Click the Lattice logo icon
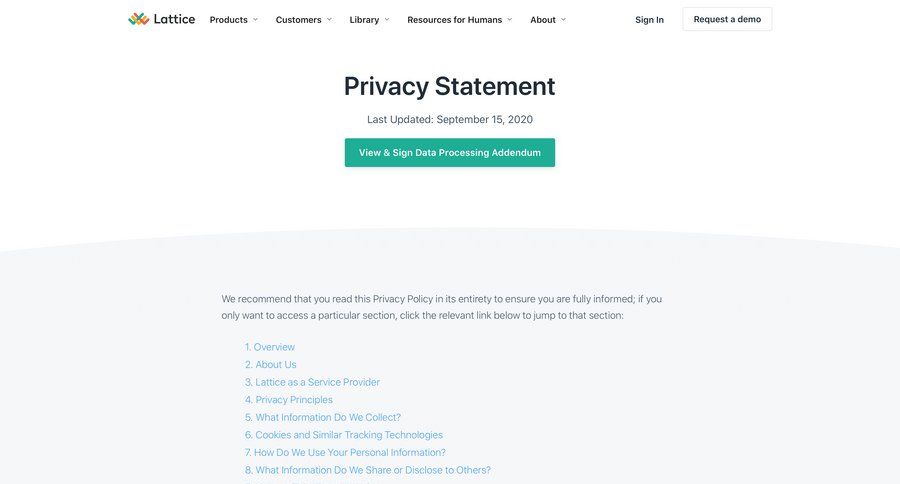The height and width of the screenshot is (484, 900). (x=138, y=19)
